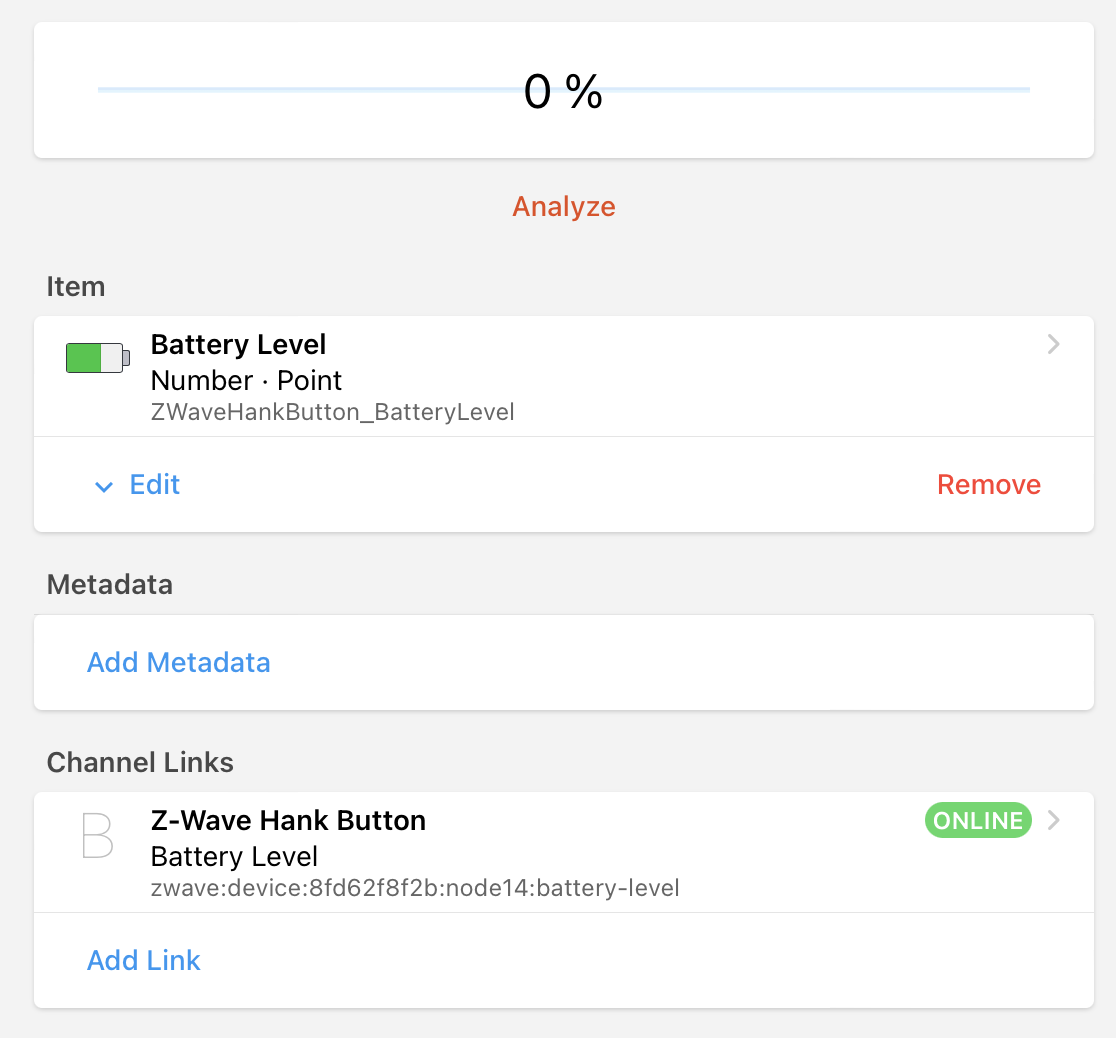Click the Metadata section header
This screenshot has width=1116, height=1038.
click(x=110, y=585)
